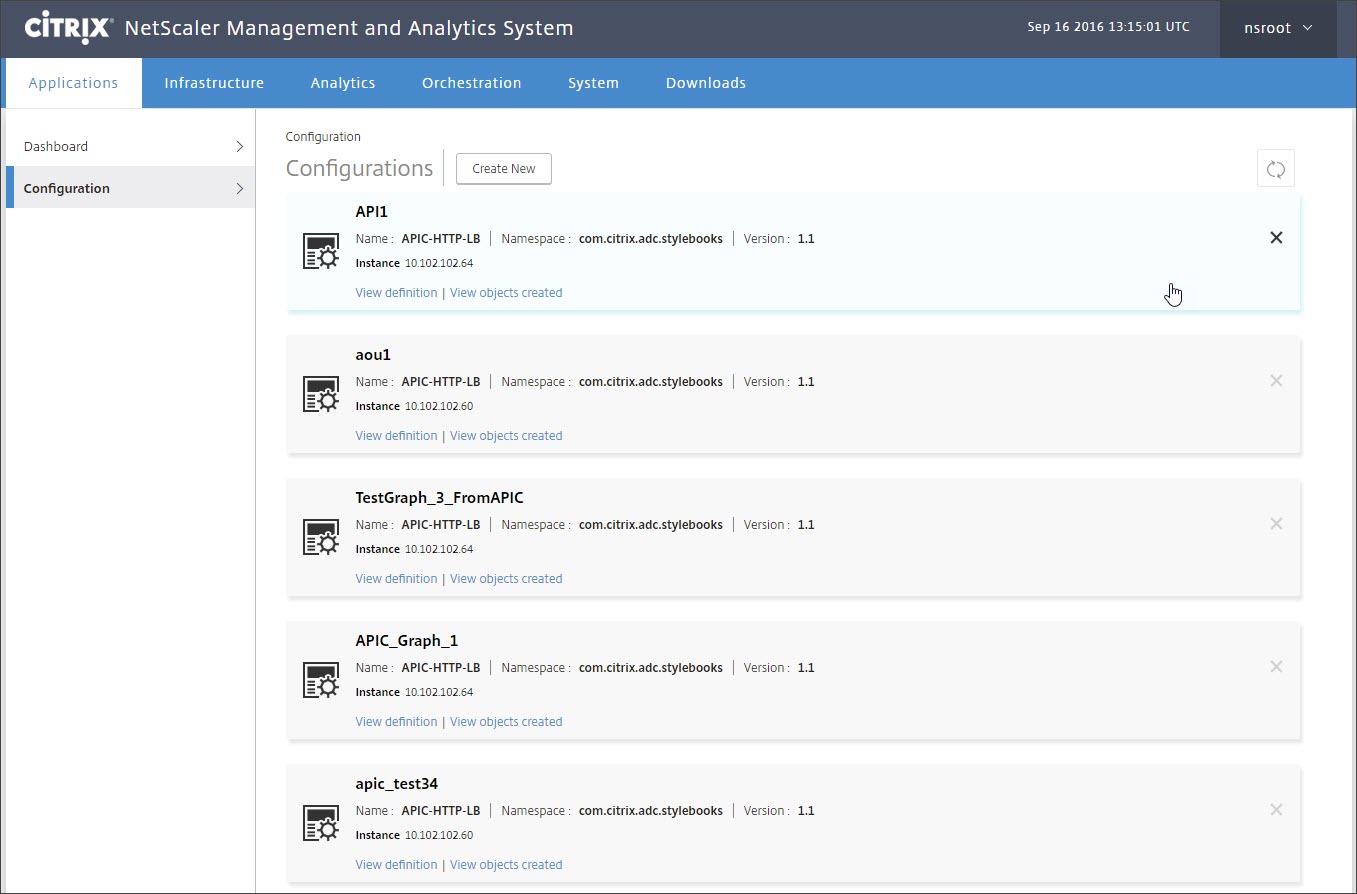Open the nsroot user dropdown
The width and height of the screenshot is (1357, 894).
pyautogui.click(x=1278, y=28)
